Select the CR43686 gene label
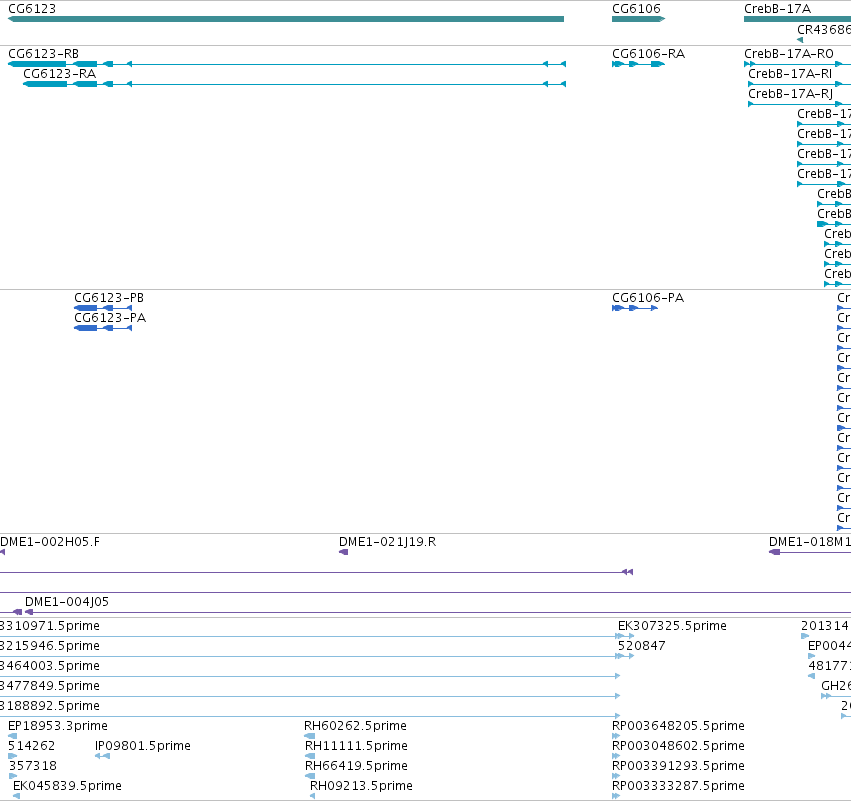Screen dimensions: 851x801 pyautogui.click(x=824, y=30)
